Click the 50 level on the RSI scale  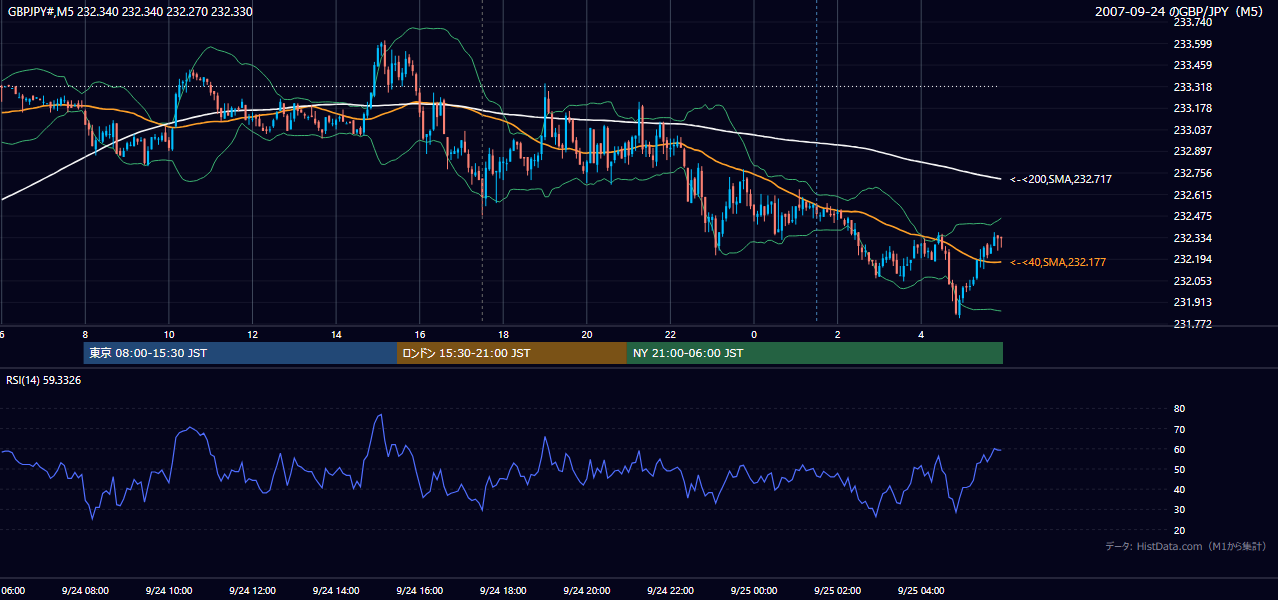click(x=1179, y=469)
